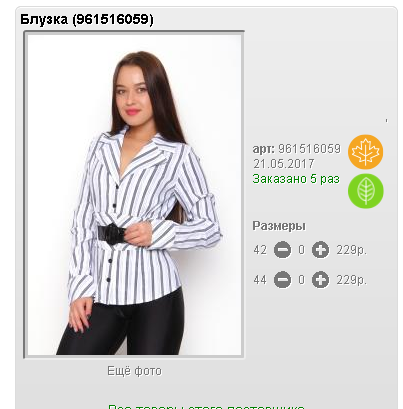Decrease quantity for size 44
This screenshot has height=409, width=403.
click(282, 280)
